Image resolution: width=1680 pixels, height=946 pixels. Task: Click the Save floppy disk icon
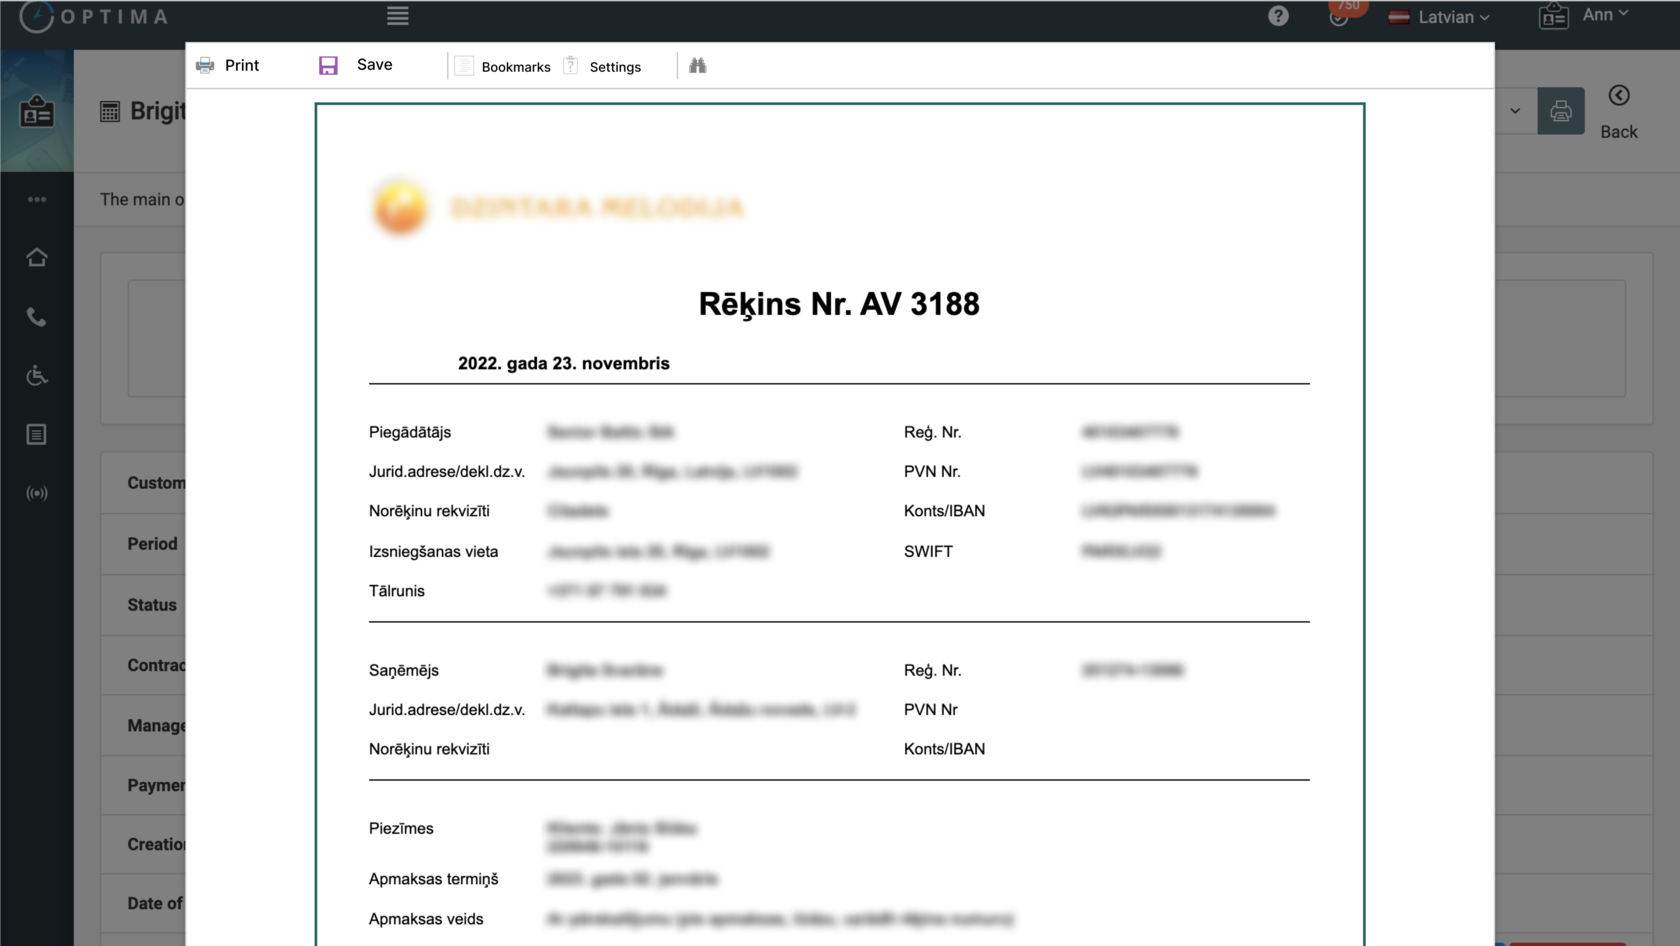pos(328,66)
